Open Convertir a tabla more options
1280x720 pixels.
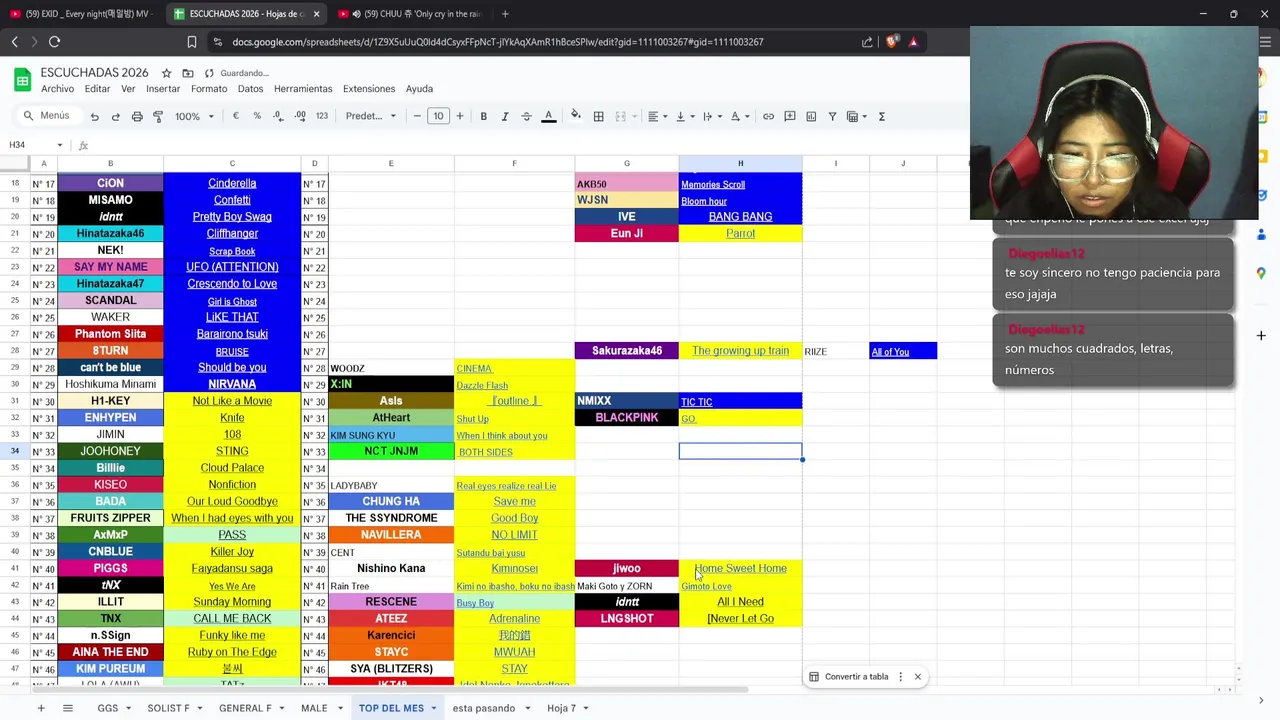pyautogui.click(x=900, y=677)
